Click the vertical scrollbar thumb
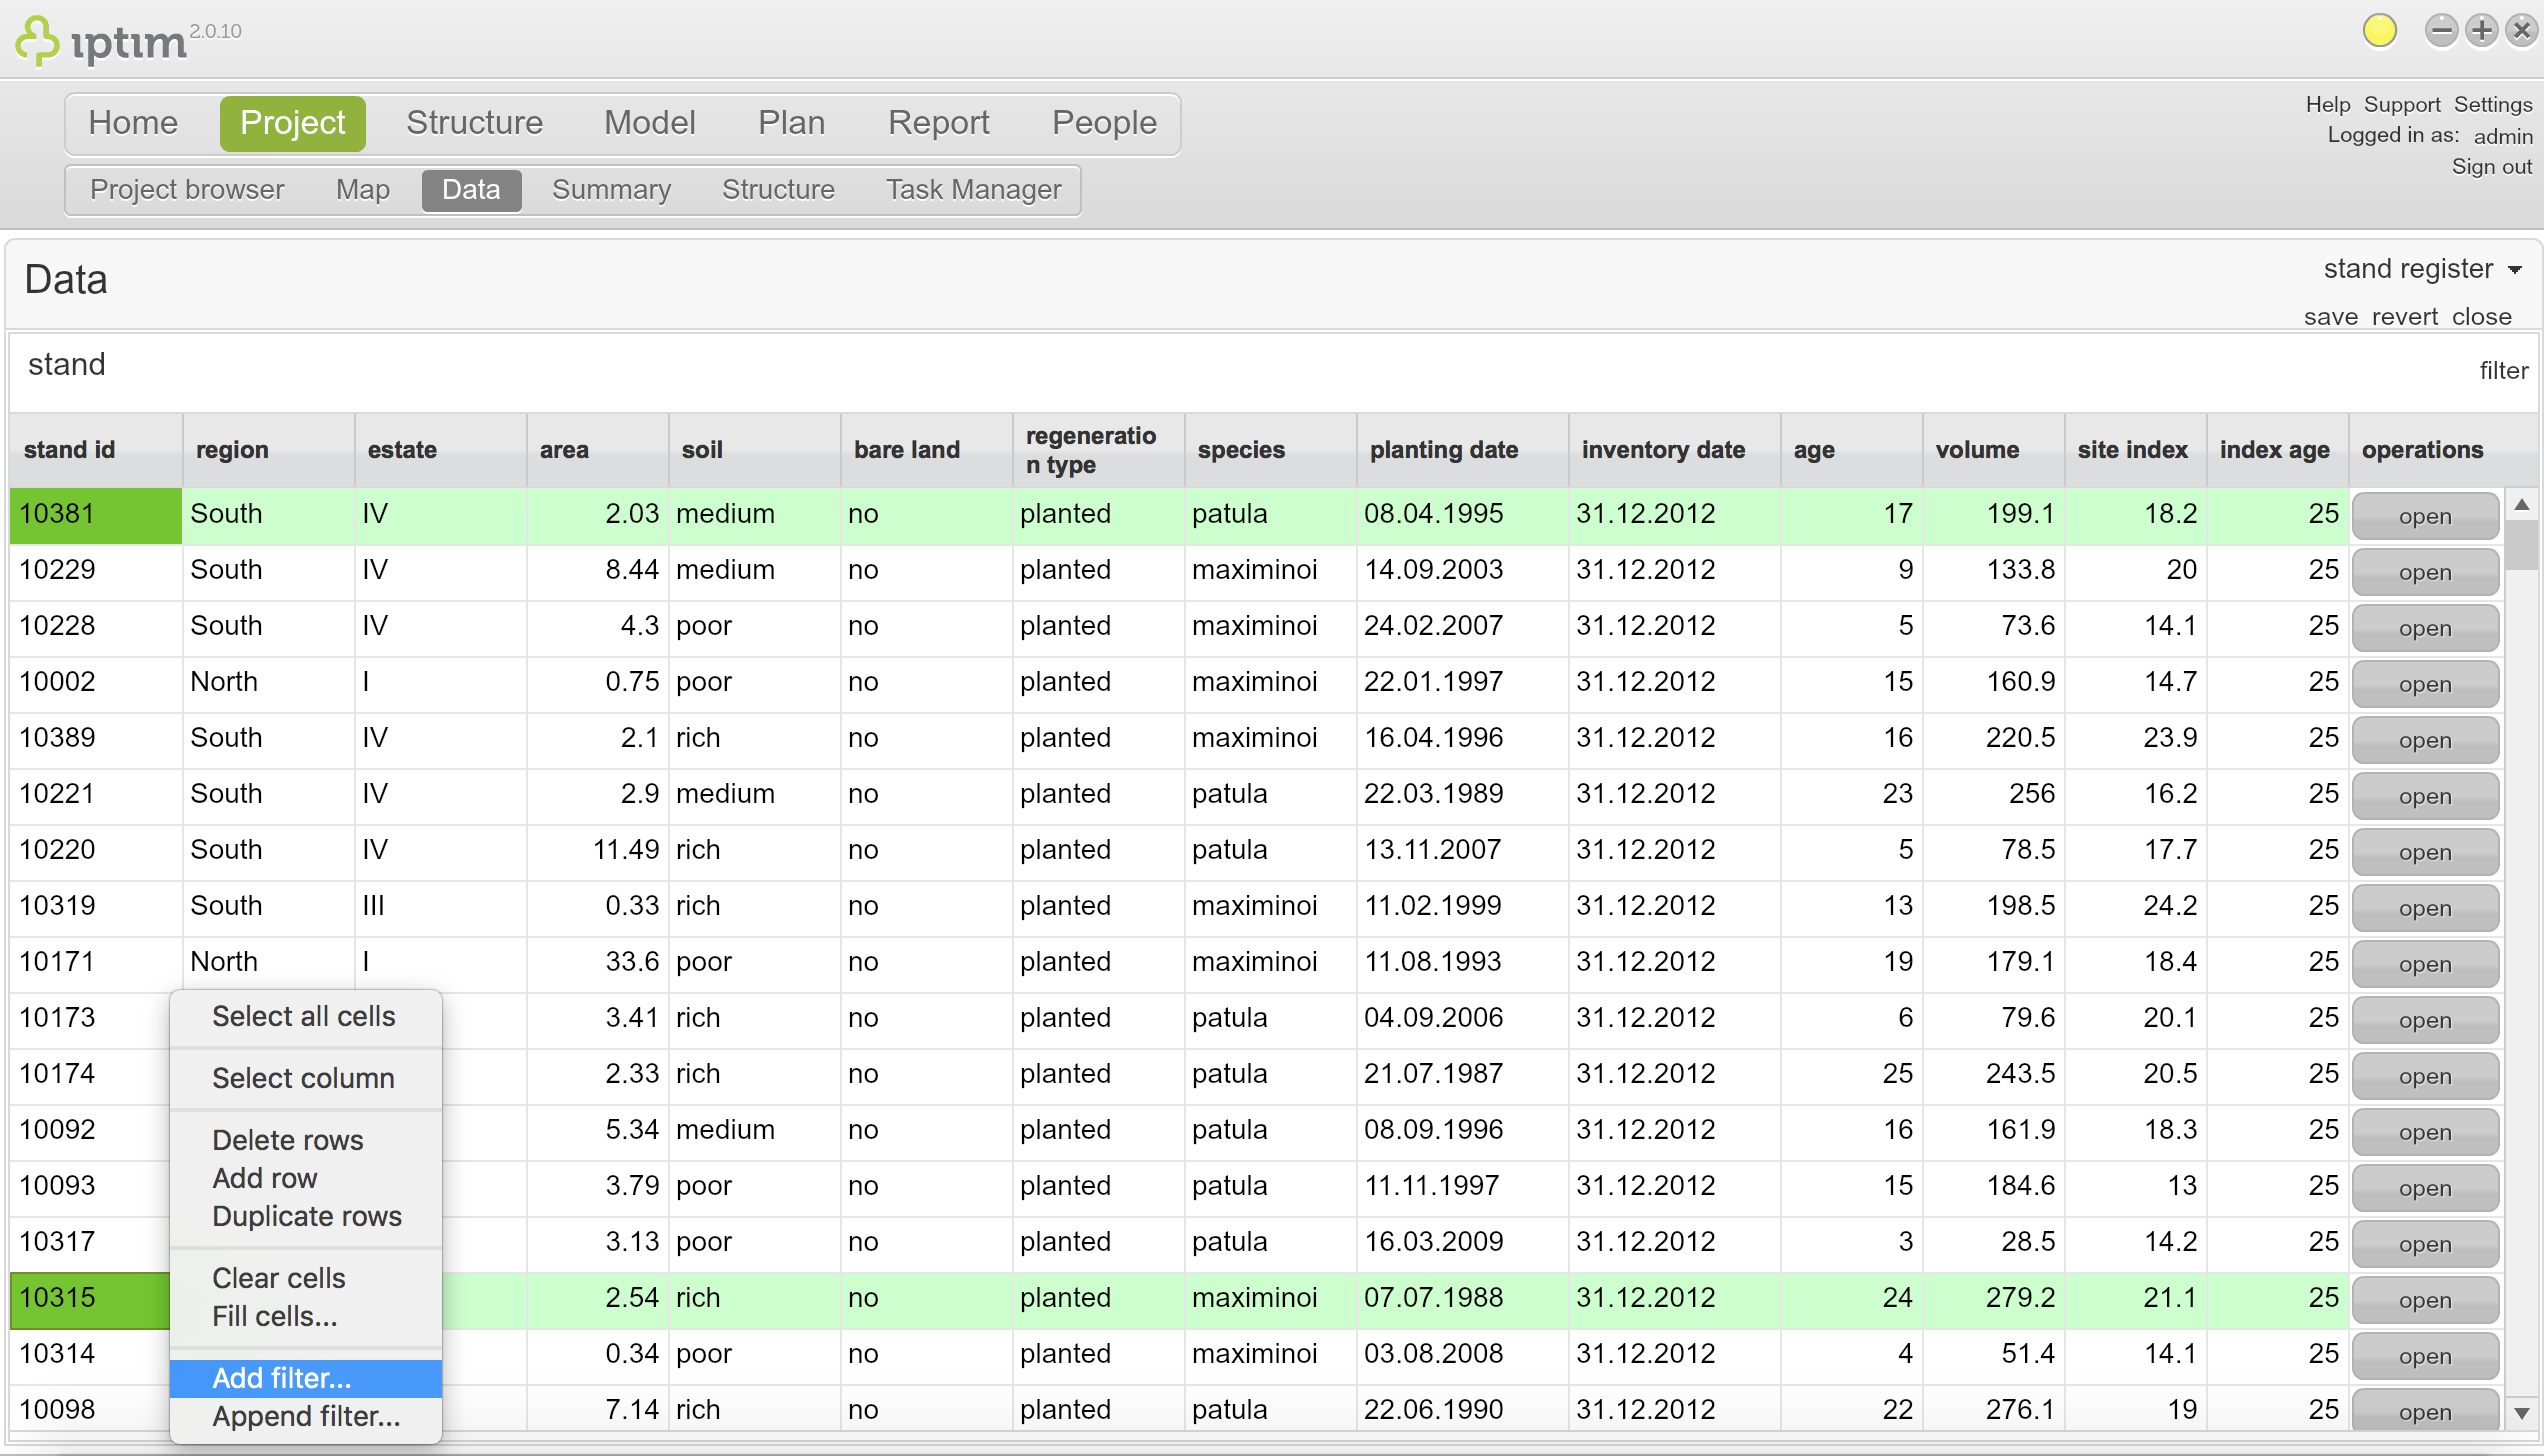 click(2522, 545)
